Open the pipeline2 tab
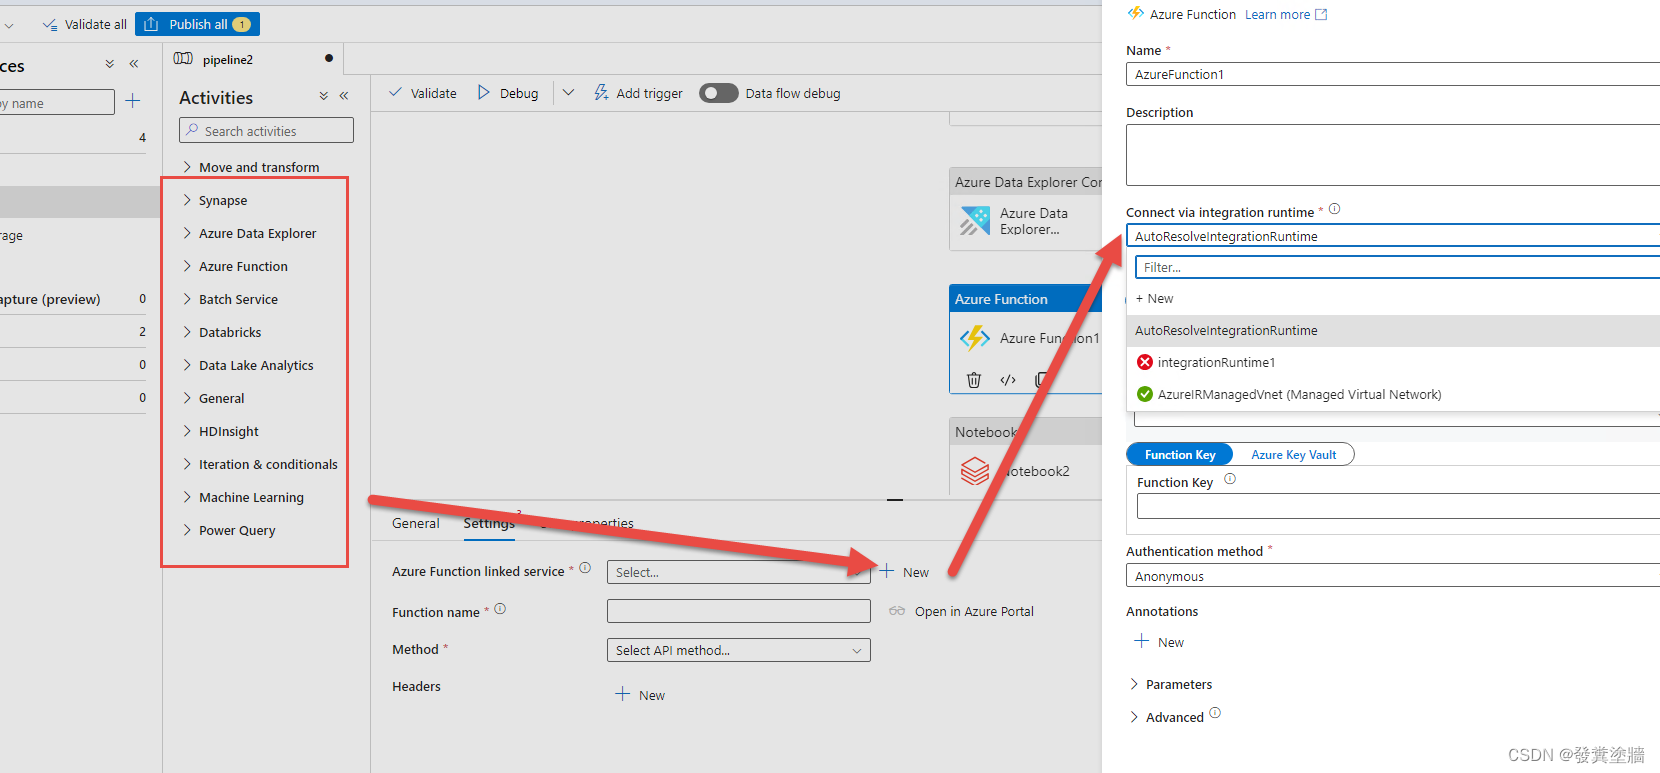This screenshot has height=773, width=1660. (x=228, y=59)
